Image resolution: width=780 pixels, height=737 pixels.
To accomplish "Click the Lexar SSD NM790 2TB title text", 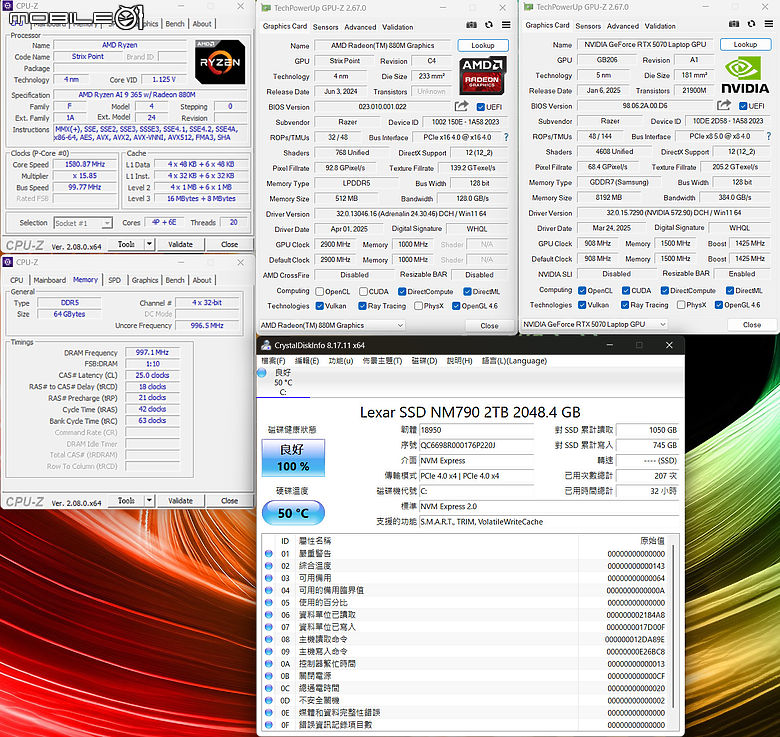I will click(x=470, y=412).
